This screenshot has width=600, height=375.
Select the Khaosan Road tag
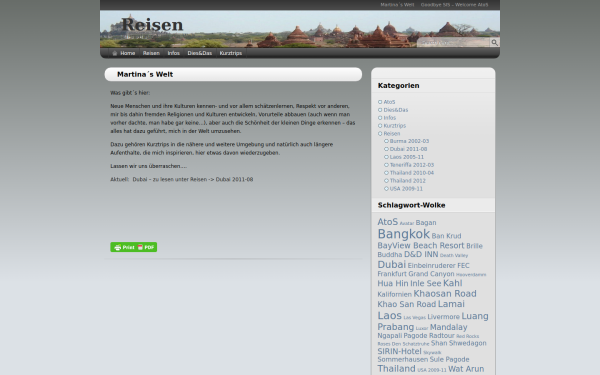[445, 294]
